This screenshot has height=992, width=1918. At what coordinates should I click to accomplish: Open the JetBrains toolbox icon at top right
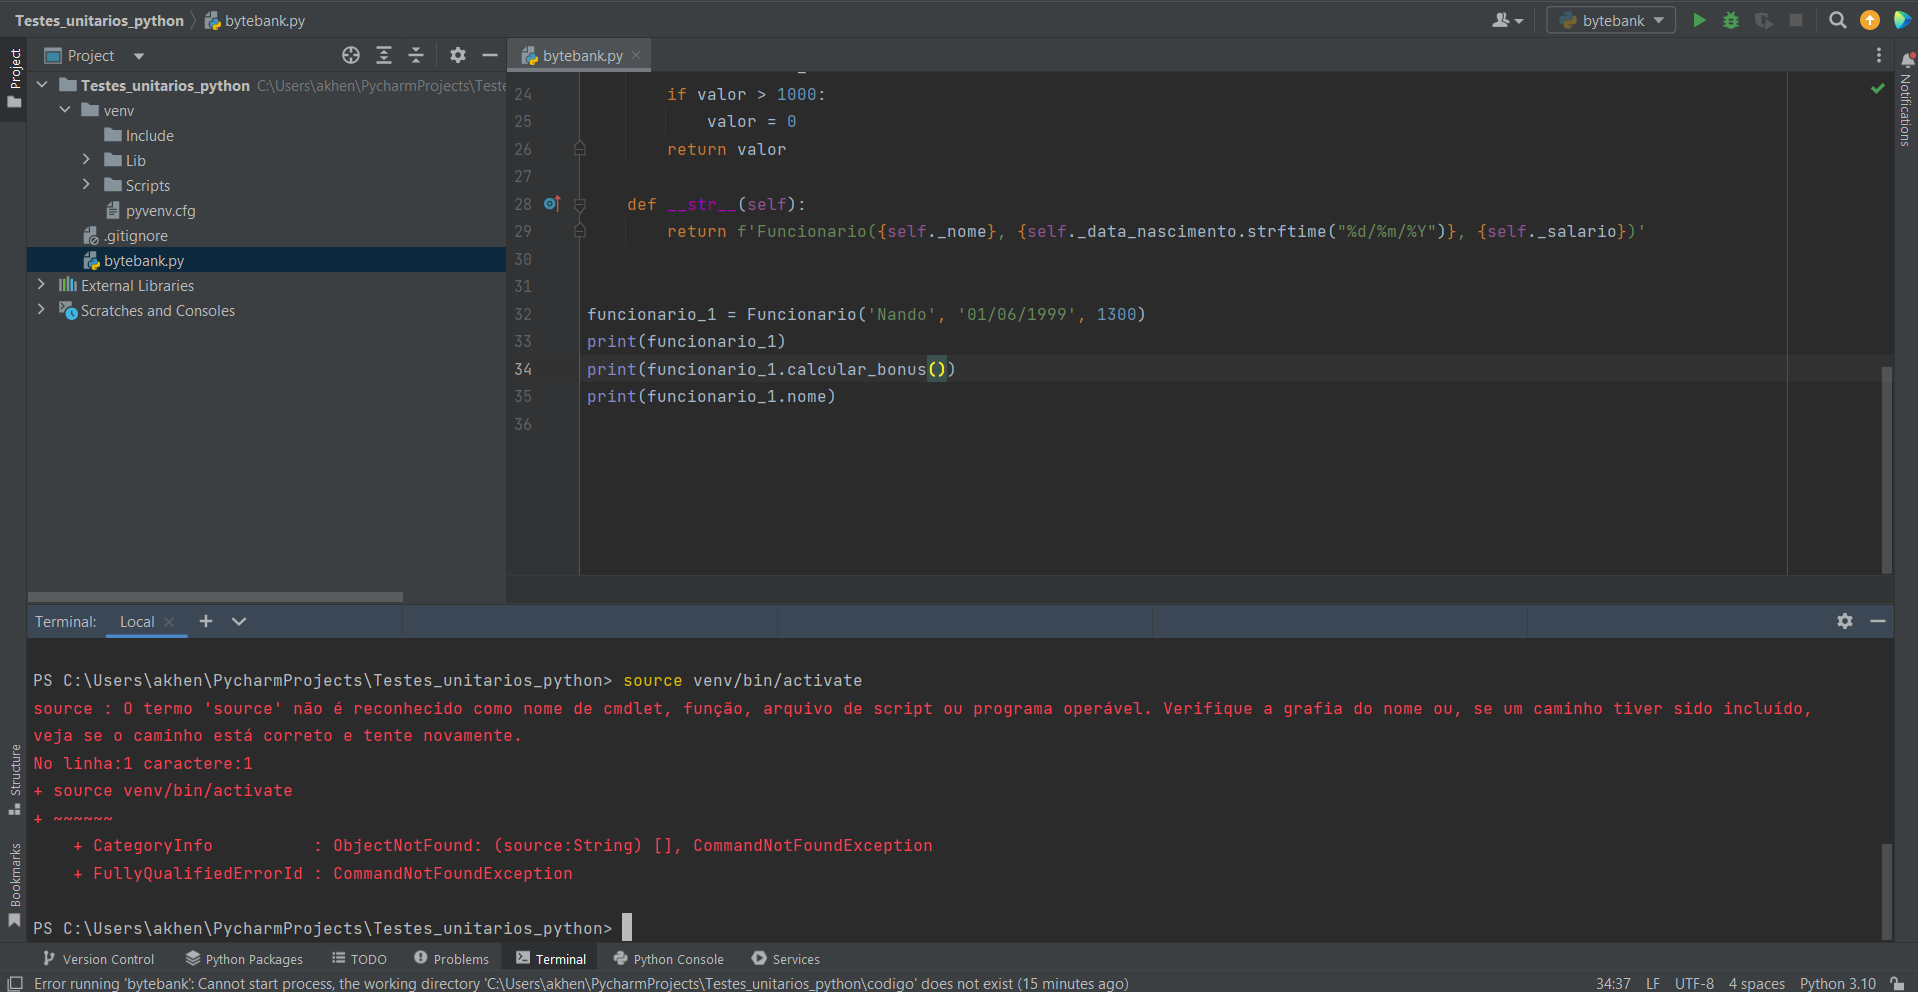coord(1902,20)
